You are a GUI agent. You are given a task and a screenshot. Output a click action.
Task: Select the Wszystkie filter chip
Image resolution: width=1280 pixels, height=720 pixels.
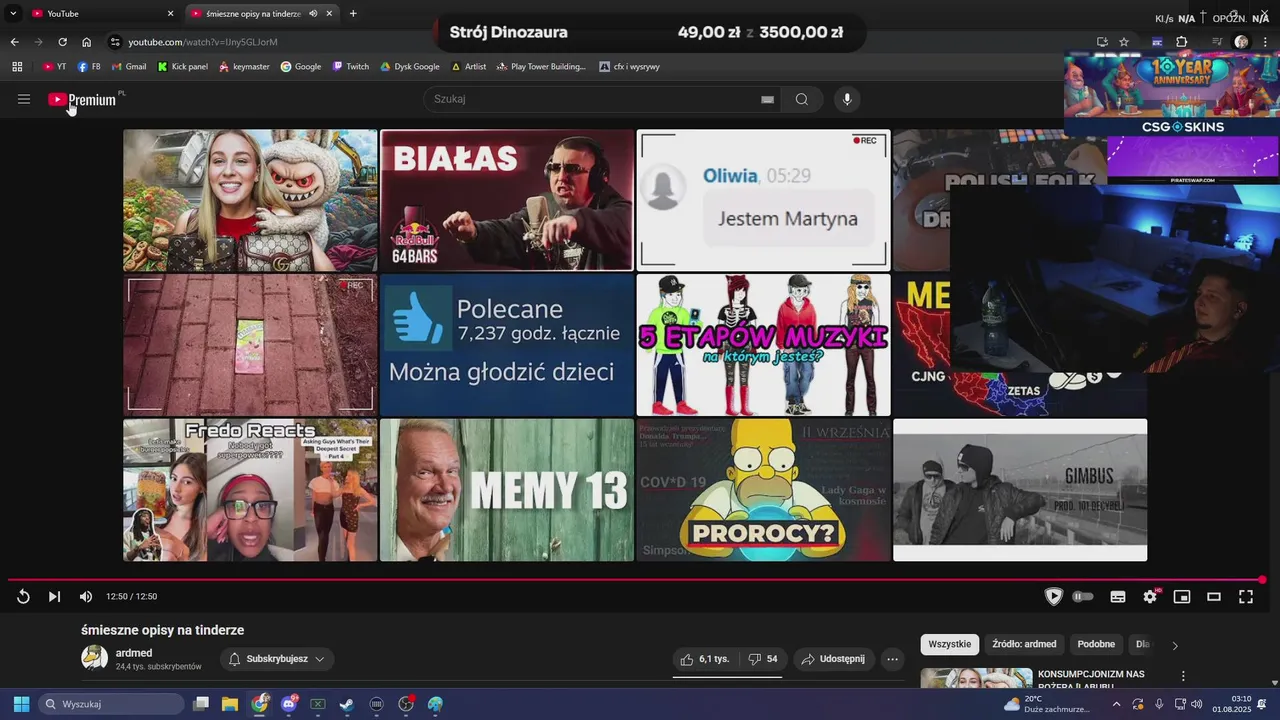[x=949, y=644]
